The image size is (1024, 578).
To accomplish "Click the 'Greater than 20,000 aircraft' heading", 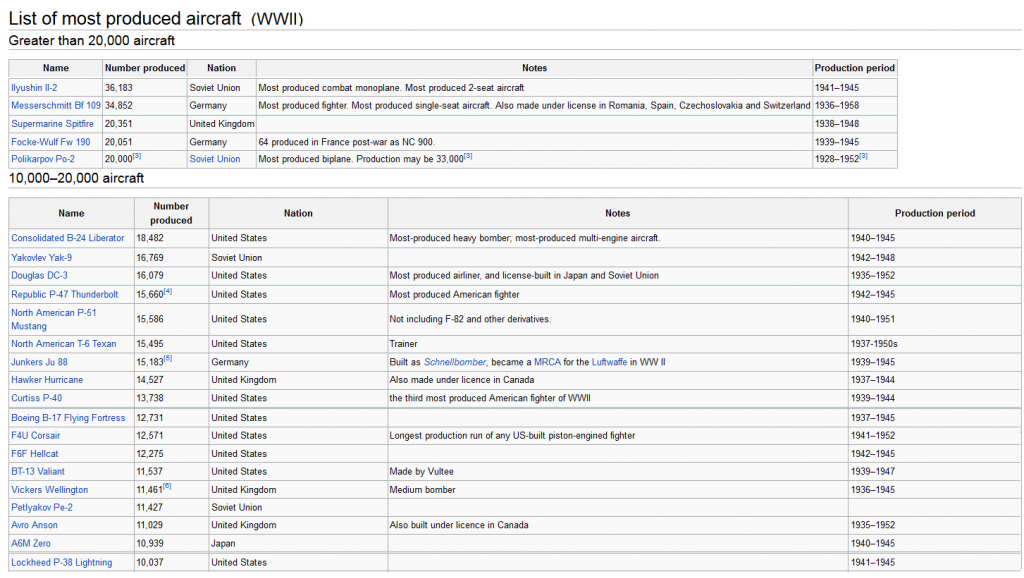I will 91,40.
